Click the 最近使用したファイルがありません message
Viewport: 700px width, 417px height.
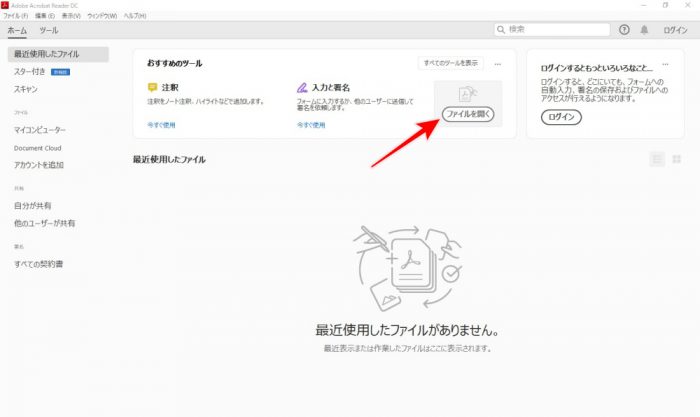[x=407, y=330]
